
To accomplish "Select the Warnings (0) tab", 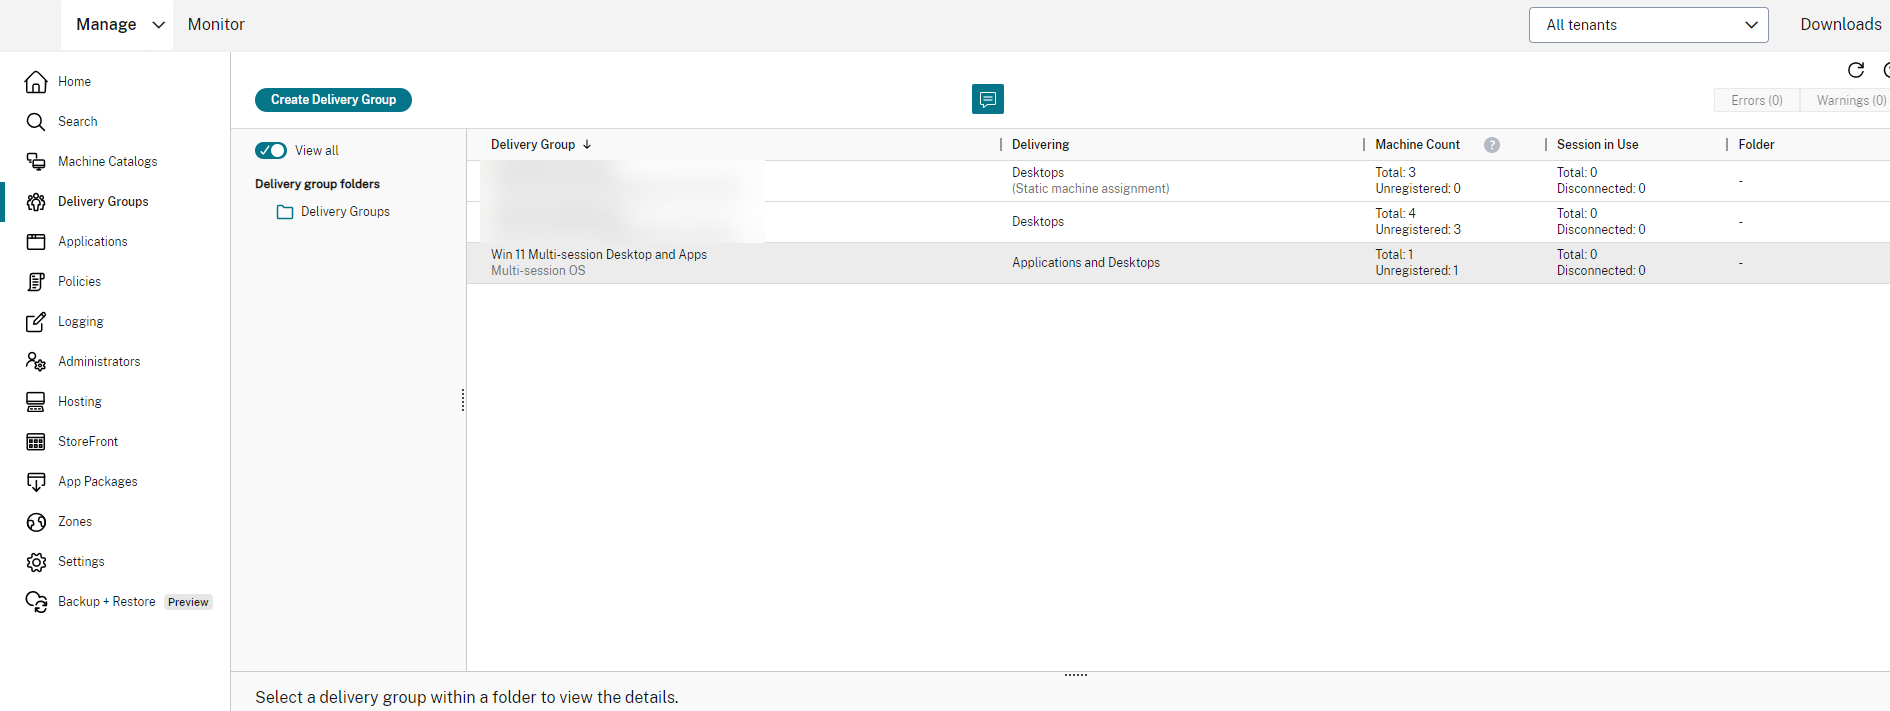I will (1850, 101).
